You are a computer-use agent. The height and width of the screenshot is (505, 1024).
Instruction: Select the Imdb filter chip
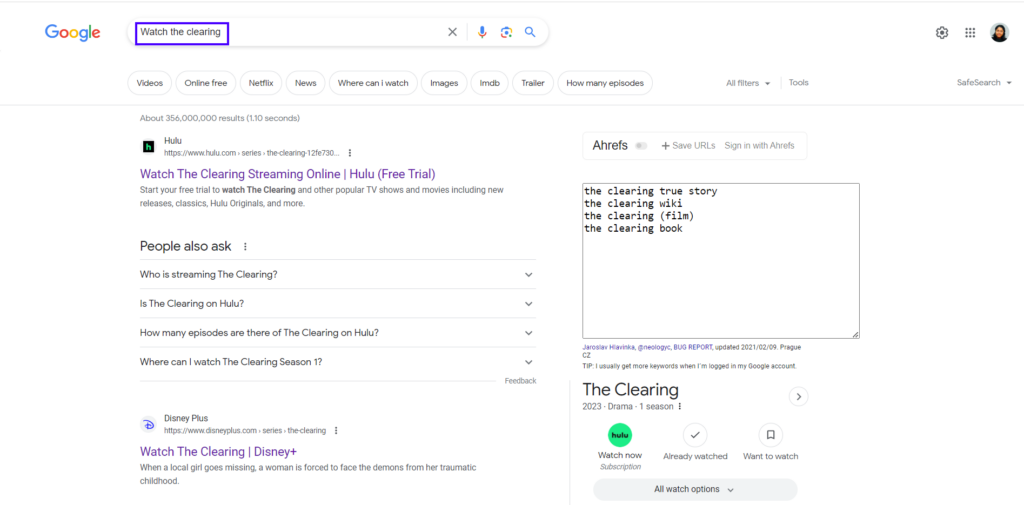[x=490, y=83]
